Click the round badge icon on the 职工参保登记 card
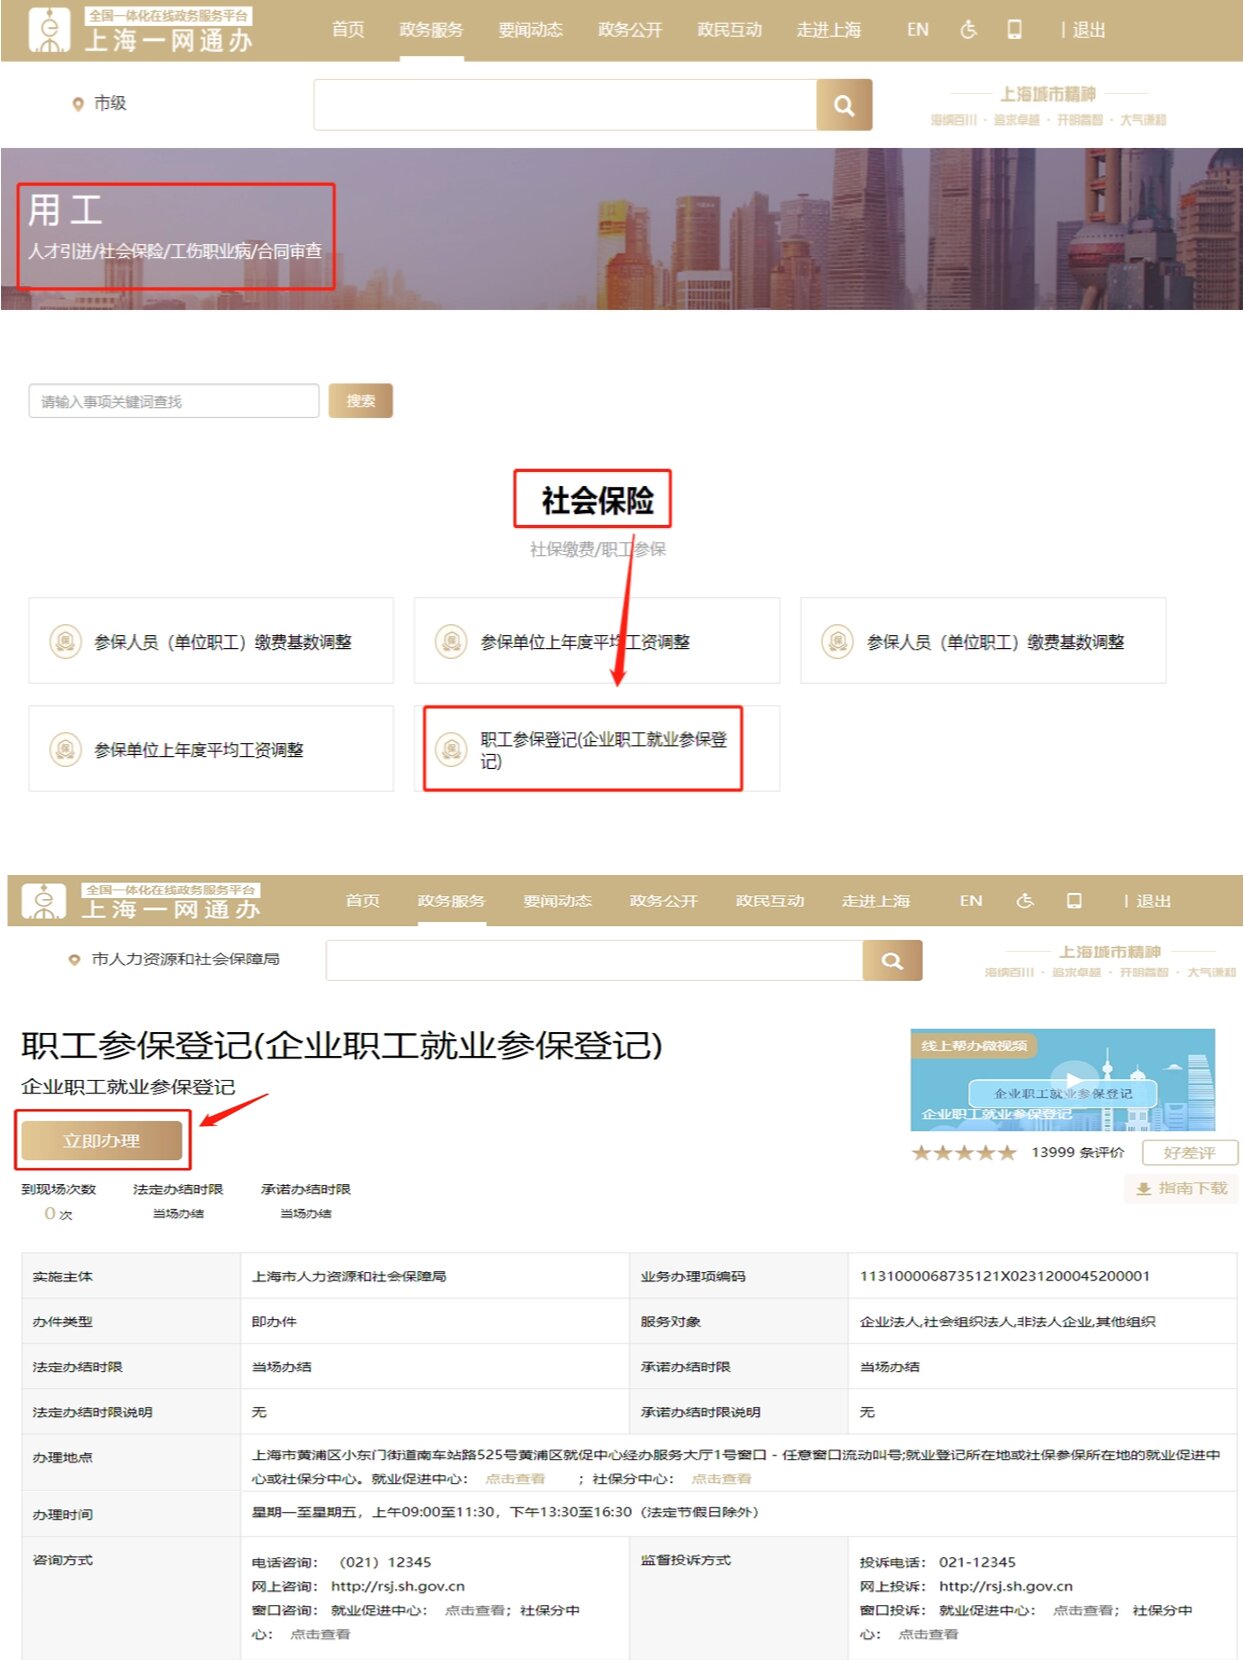This screenshot has height=1660, width=1245. tap(451, 749)
